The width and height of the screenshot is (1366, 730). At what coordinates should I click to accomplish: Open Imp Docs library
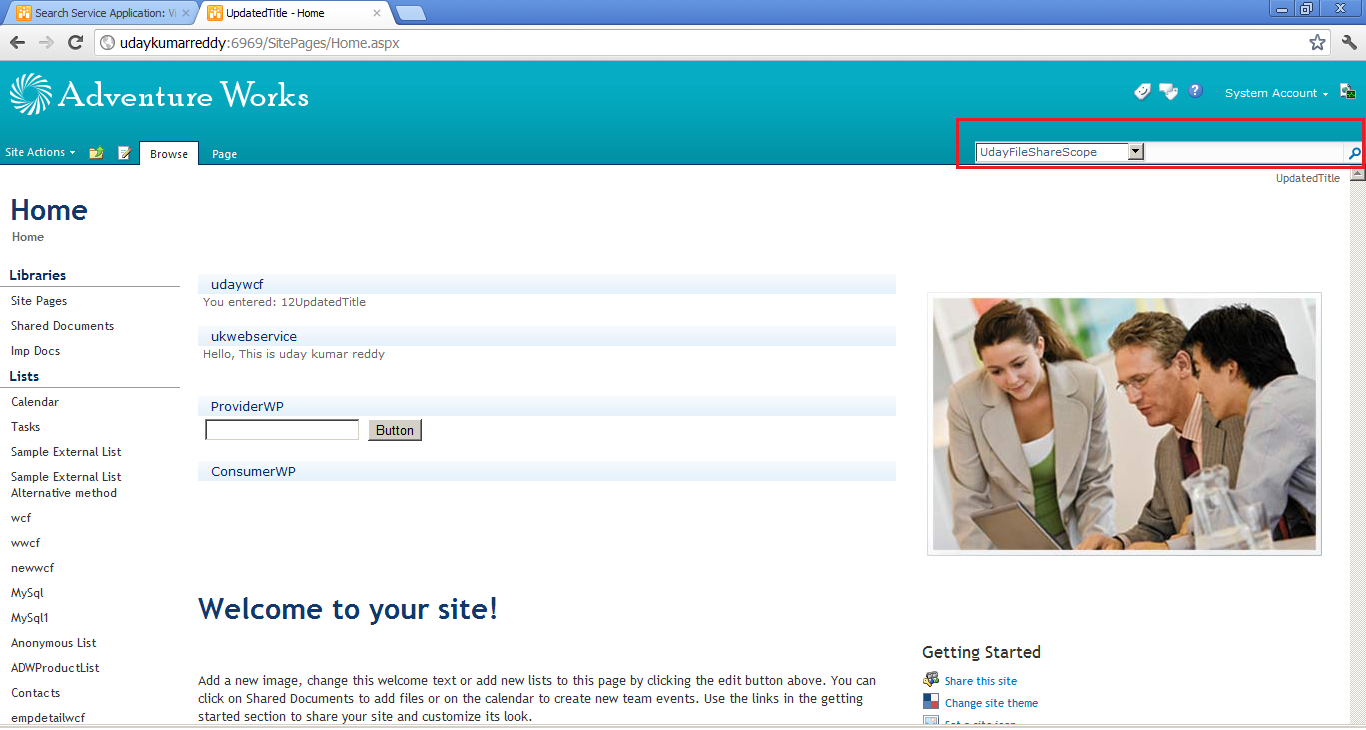coord(35,351)
